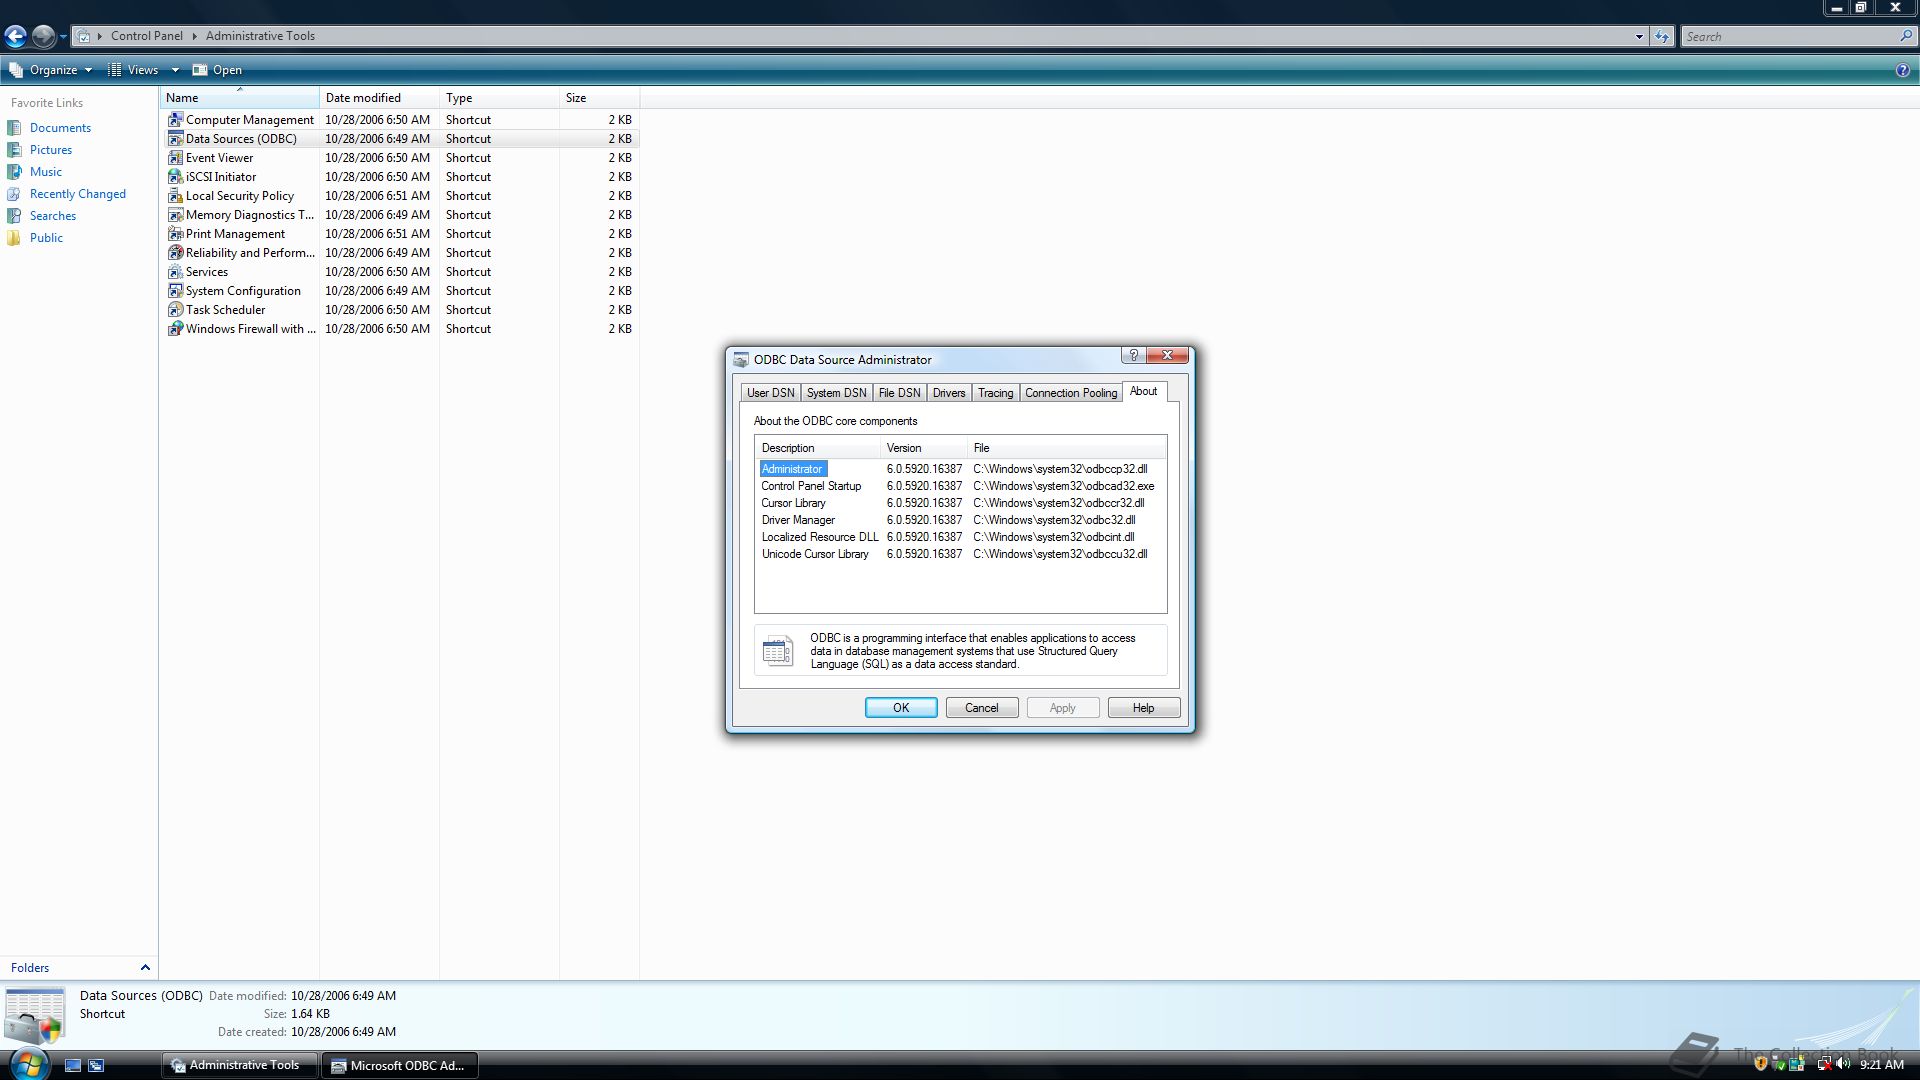
Task: Click the Memory Diagnostics Tool icon
Action: pyautogui.click(x=175, y=215)
